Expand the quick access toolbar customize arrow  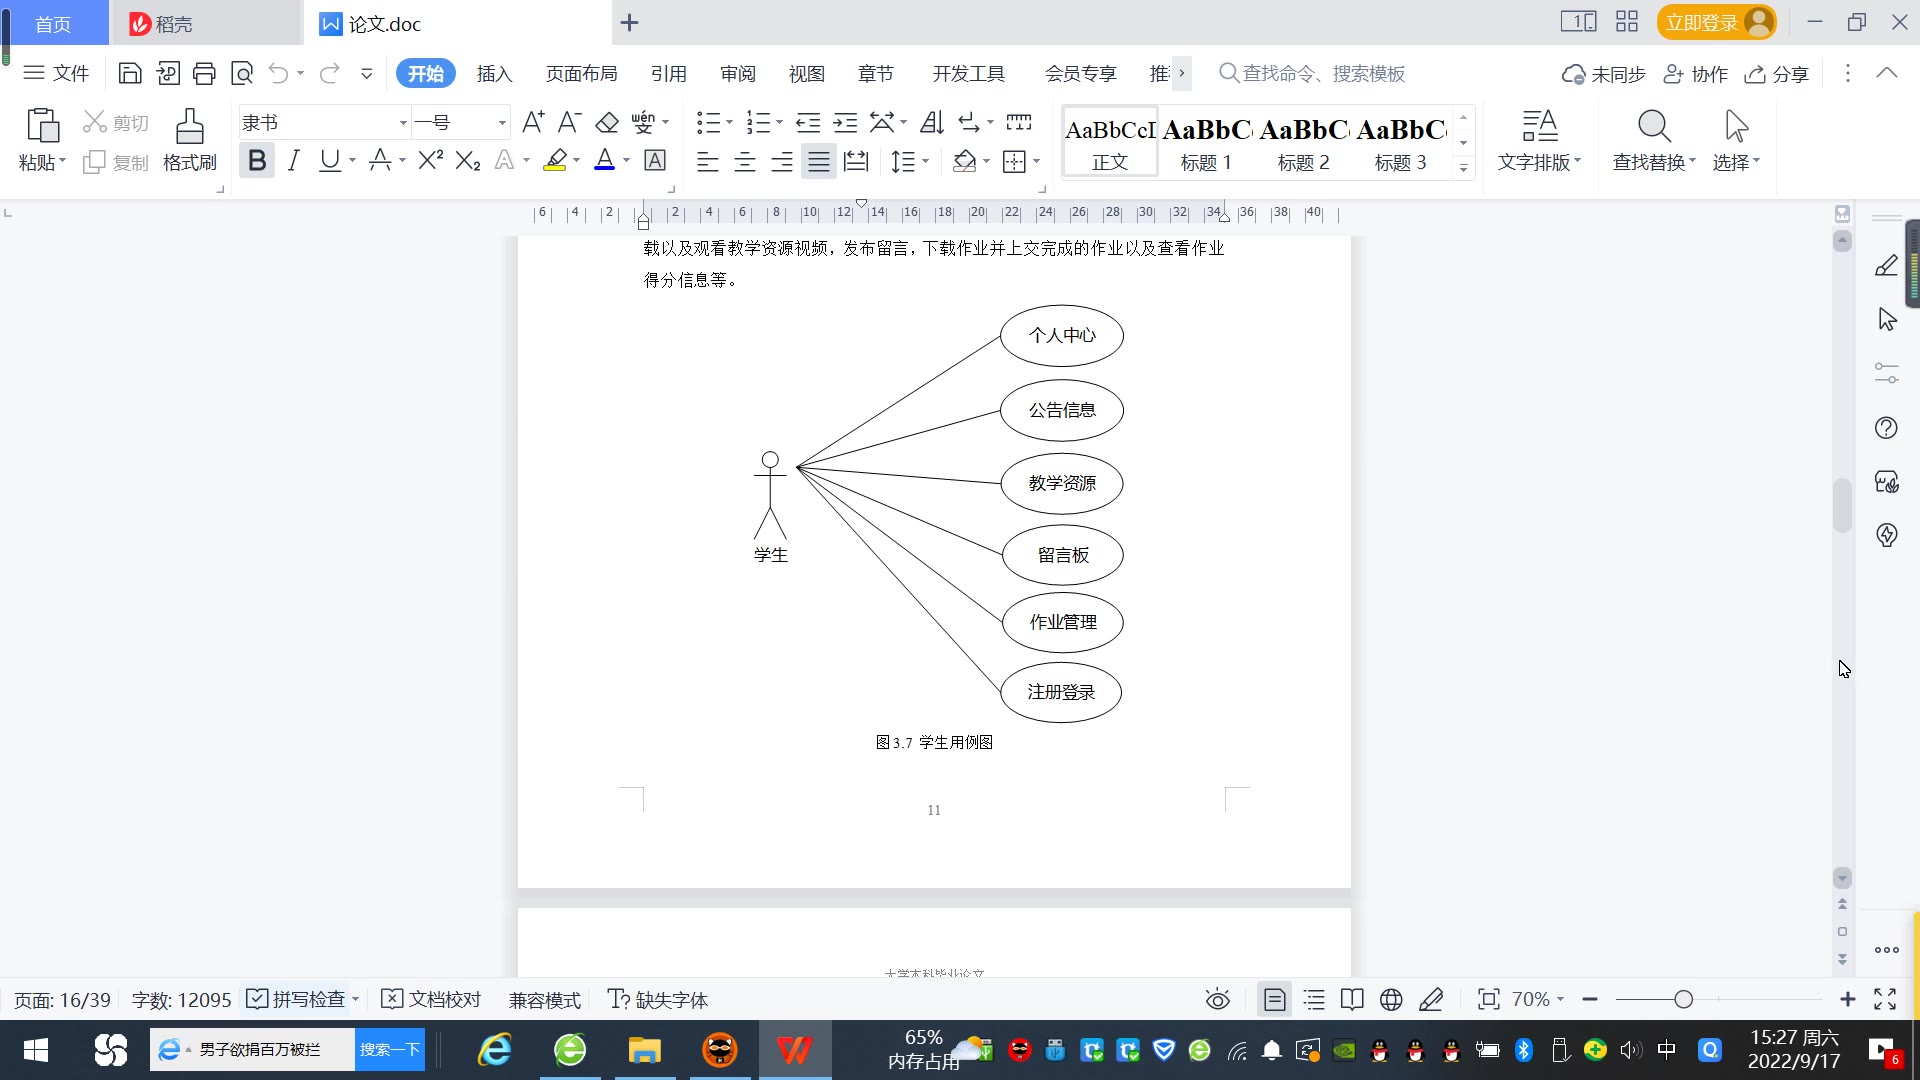pos(366,73)
